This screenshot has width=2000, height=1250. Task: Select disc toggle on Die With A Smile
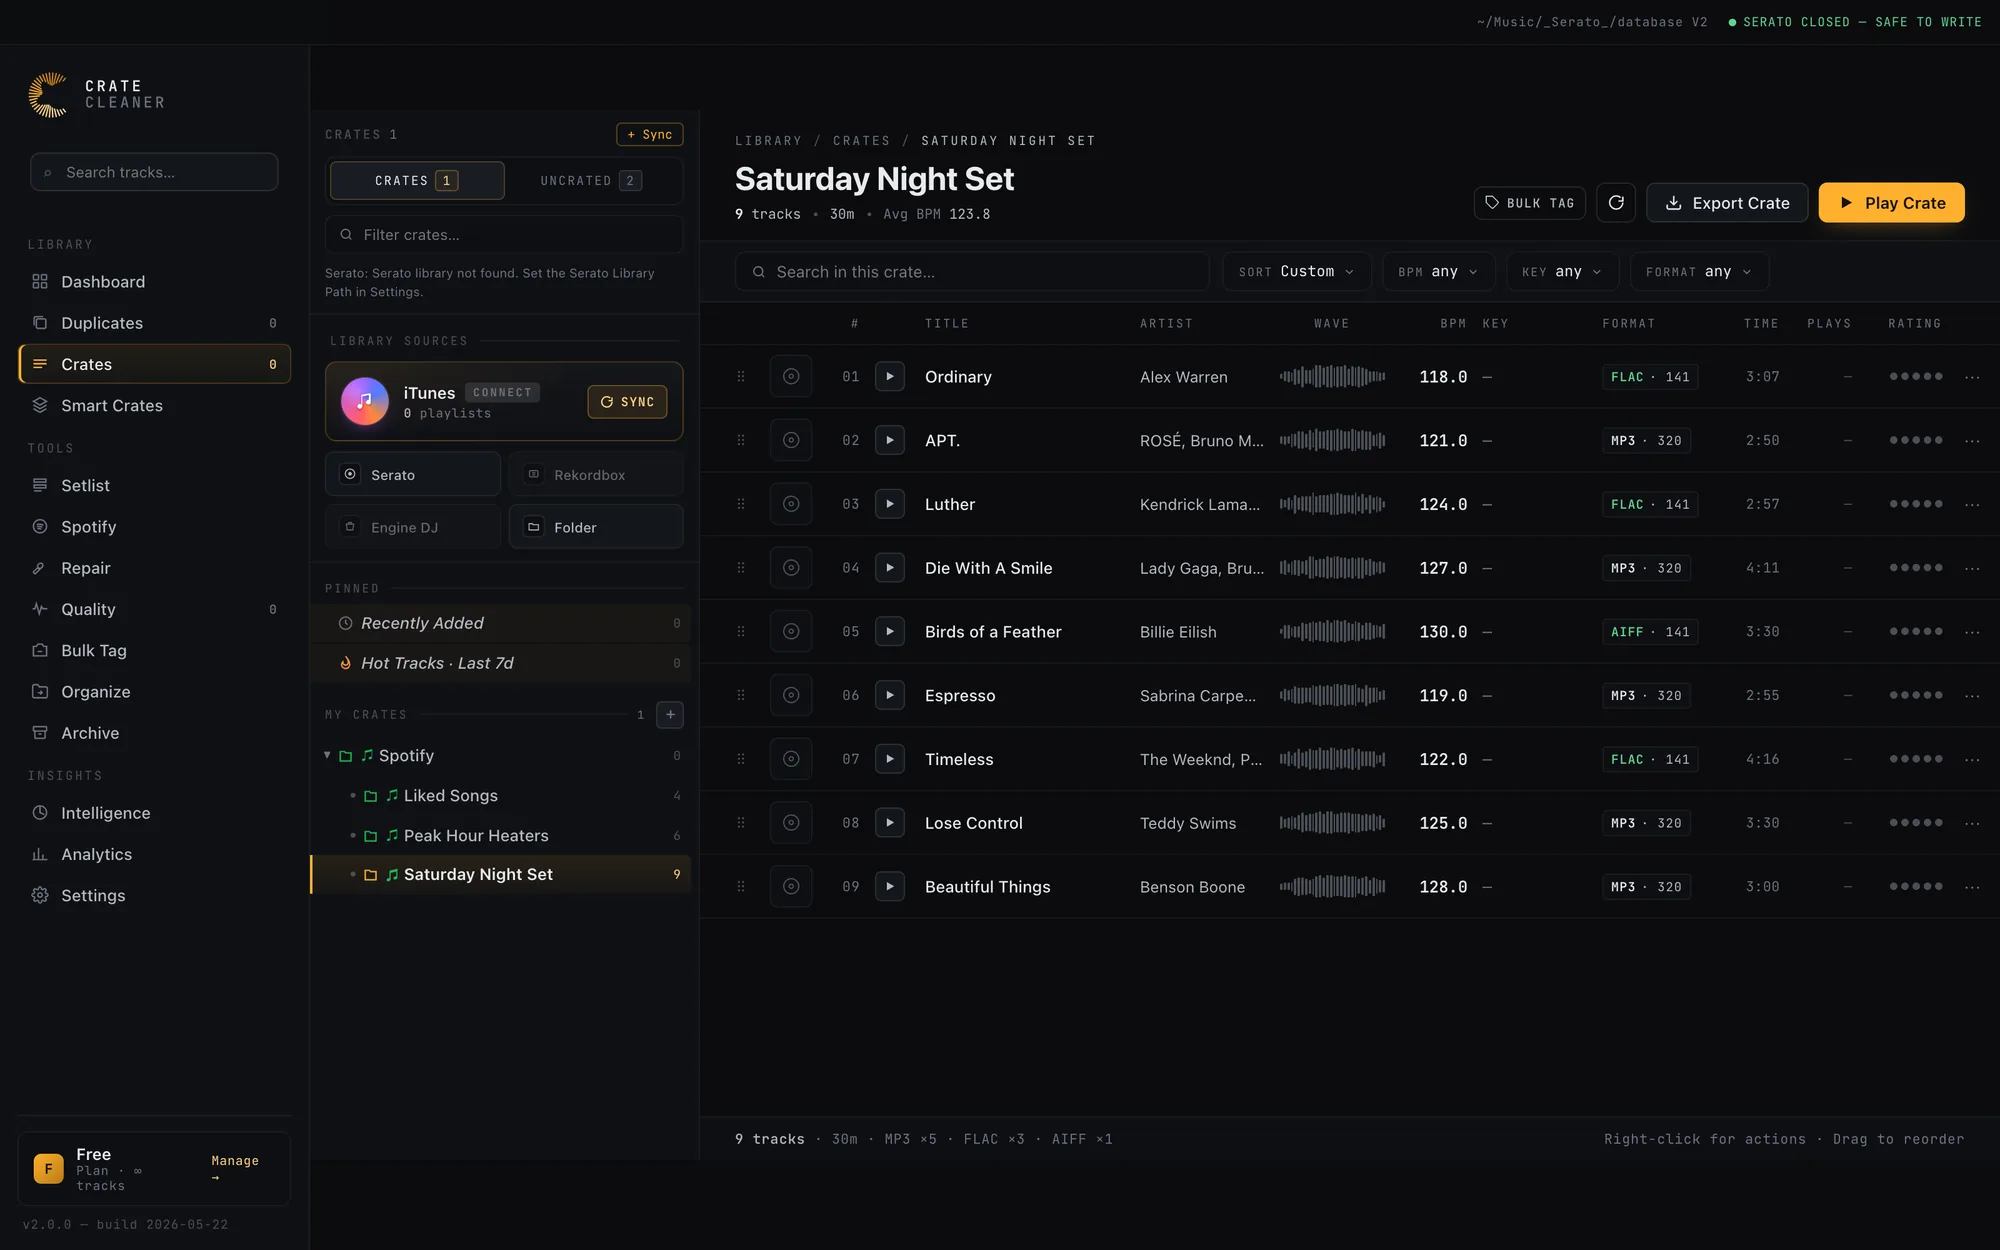(791, 568)
